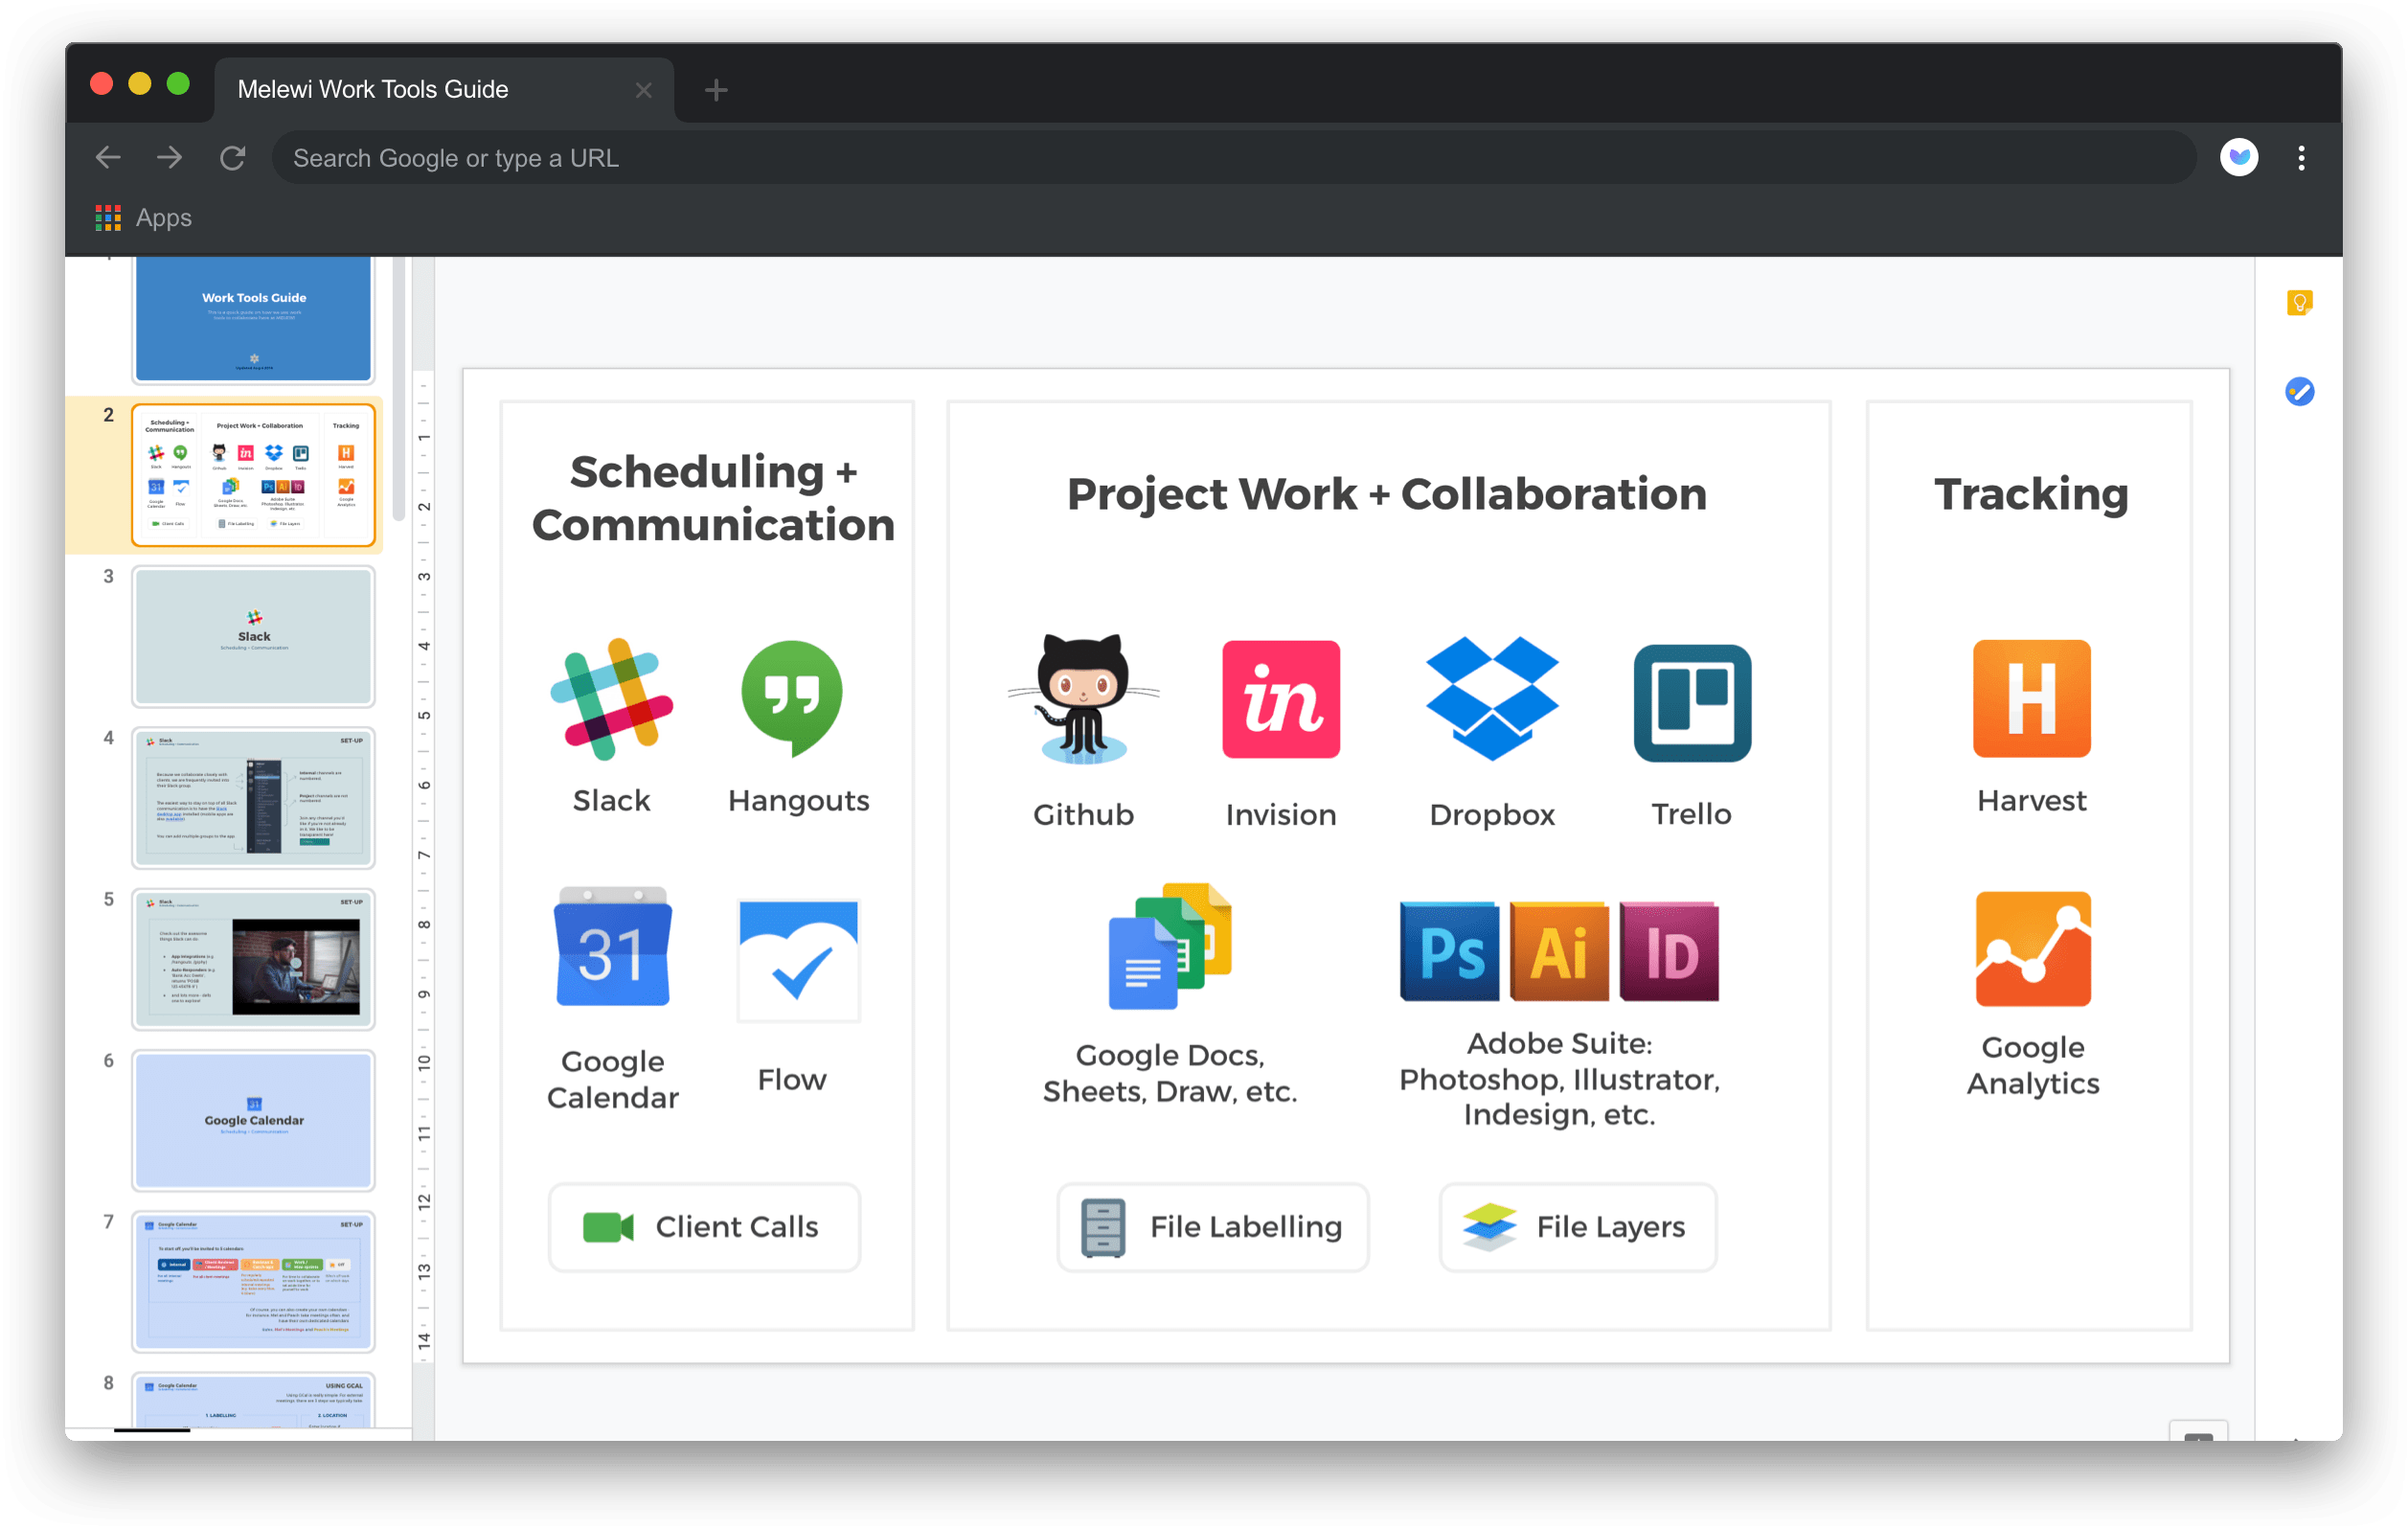Click the Search Google or type URL field
This screenshot has height=1529, width=2408.
pyautogui.click(x=1230, y=158)
